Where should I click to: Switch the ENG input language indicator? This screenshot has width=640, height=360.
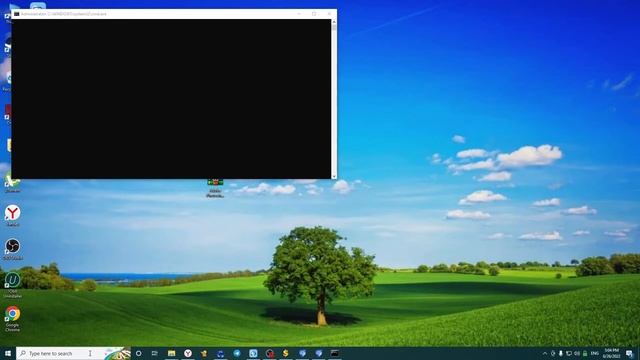(595, 353)
